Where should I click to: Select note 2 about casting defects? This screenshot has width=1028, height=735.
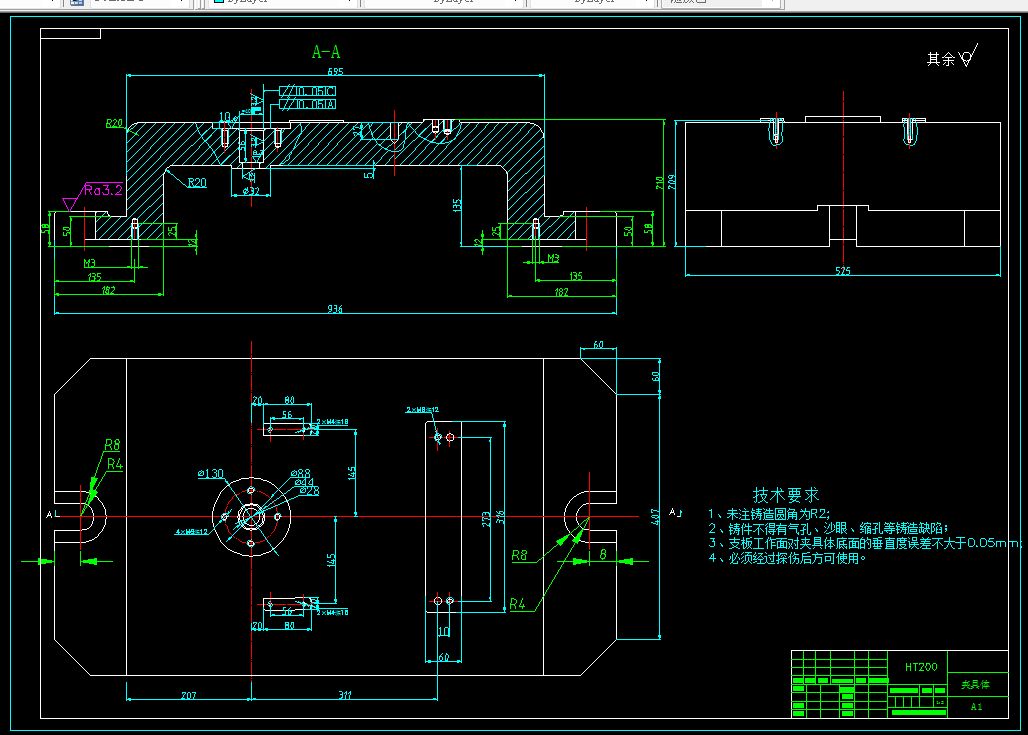tap(828, 528)
